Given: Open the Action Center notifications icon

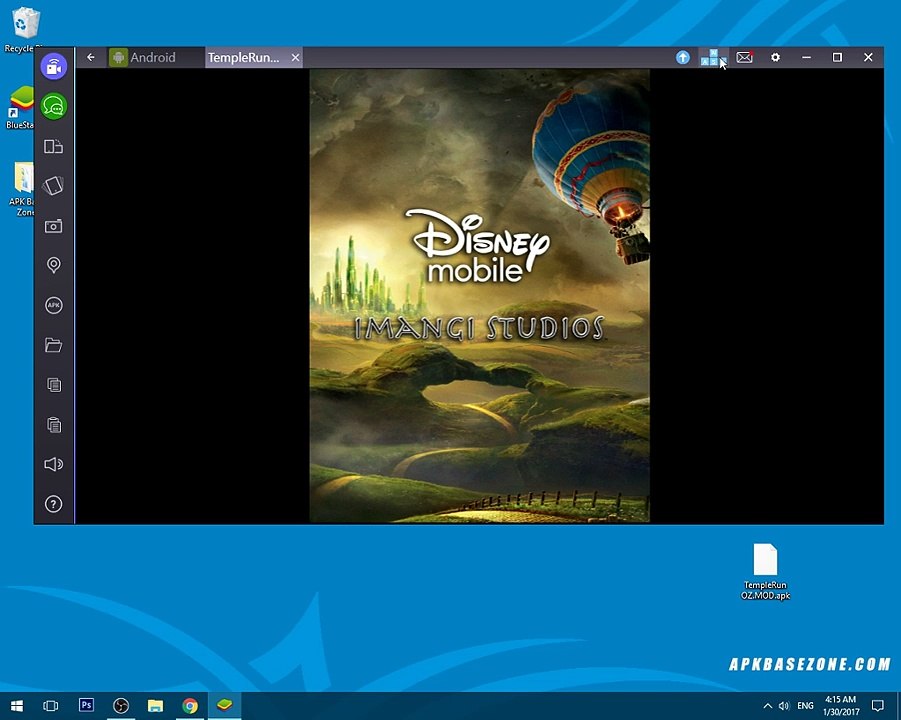Looking at the screenshot, I should [x=878, y=706].
